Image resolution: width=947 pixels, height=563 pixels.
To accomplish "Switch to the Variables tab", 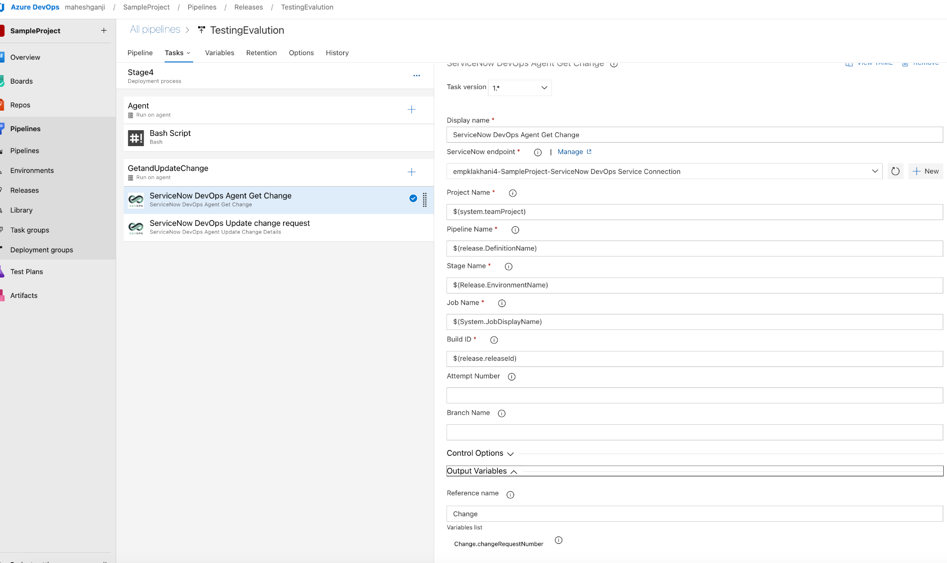I will [x=219, y=53].
